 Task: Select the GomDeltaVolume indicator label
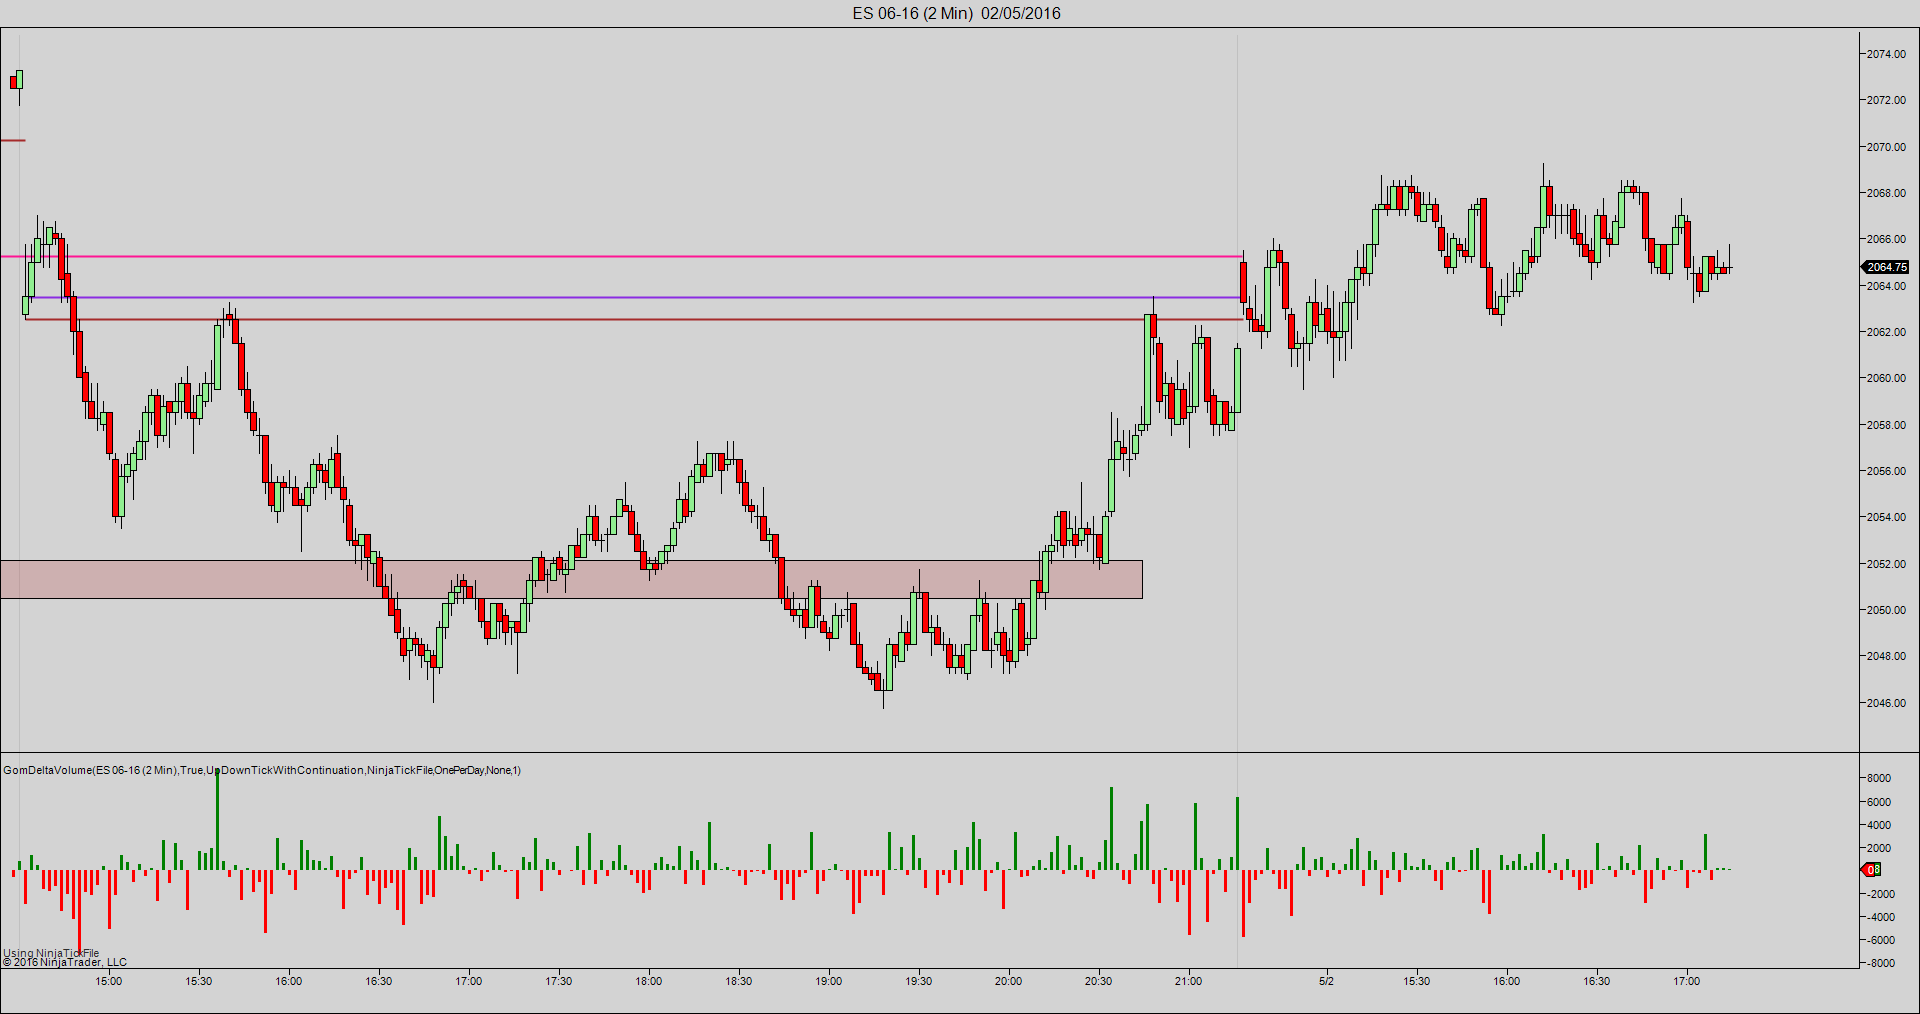pos(262,770)
